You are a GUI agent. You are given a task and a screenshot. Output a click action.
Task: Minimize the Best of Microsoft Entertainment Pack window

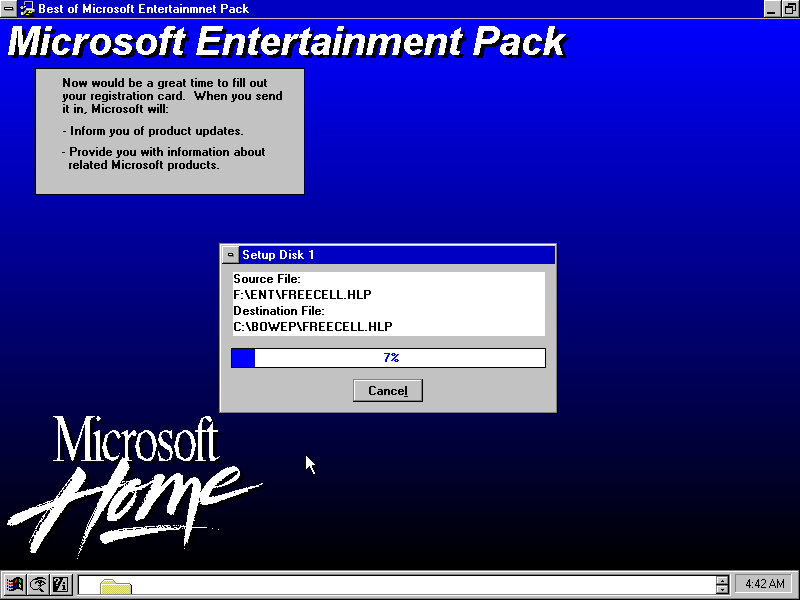[x=773, y=9]
